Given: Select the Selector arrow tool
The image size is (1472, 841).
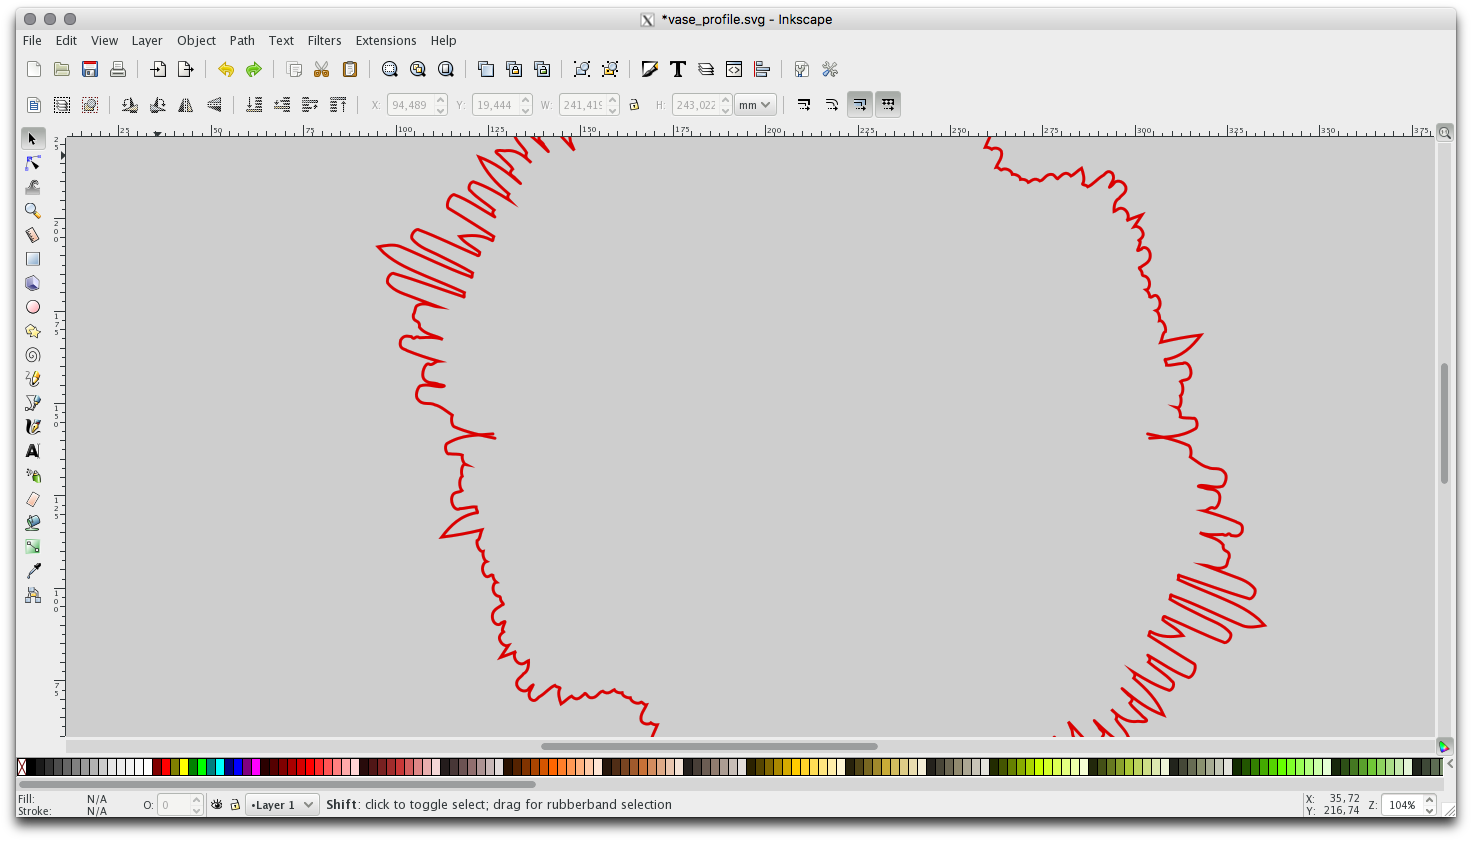Looking at the screenshot, I should click(33, 139).
